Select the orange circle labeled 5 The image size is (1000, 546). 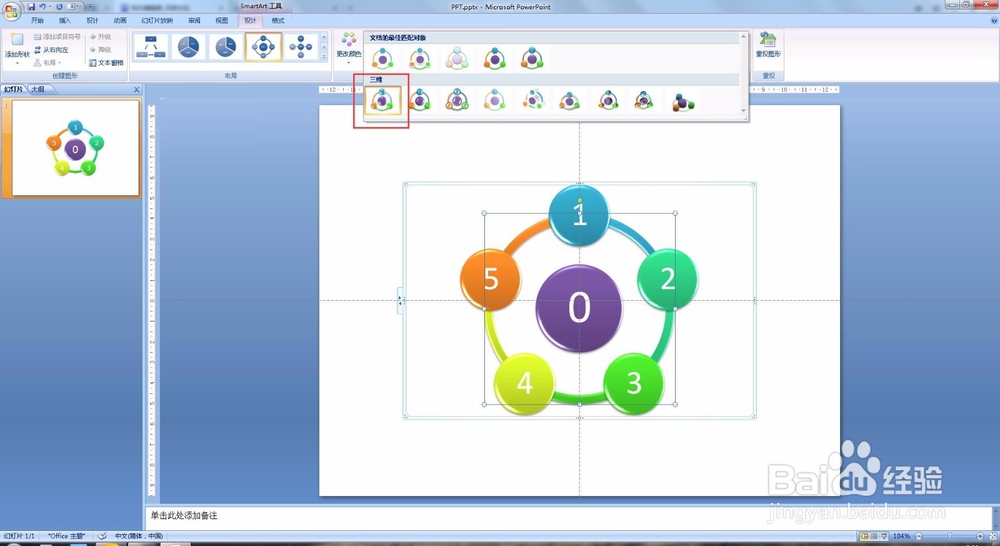[x=490, y=279]
